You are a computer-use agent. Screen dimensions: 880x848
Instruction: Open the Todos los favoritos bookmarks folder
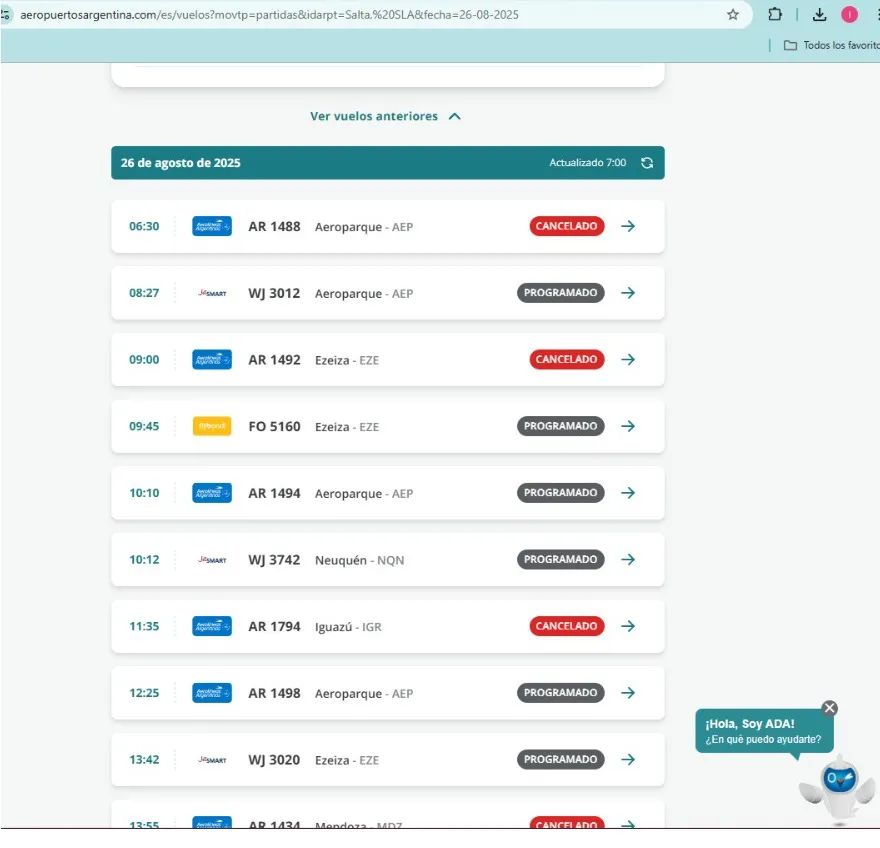point(830,45)
